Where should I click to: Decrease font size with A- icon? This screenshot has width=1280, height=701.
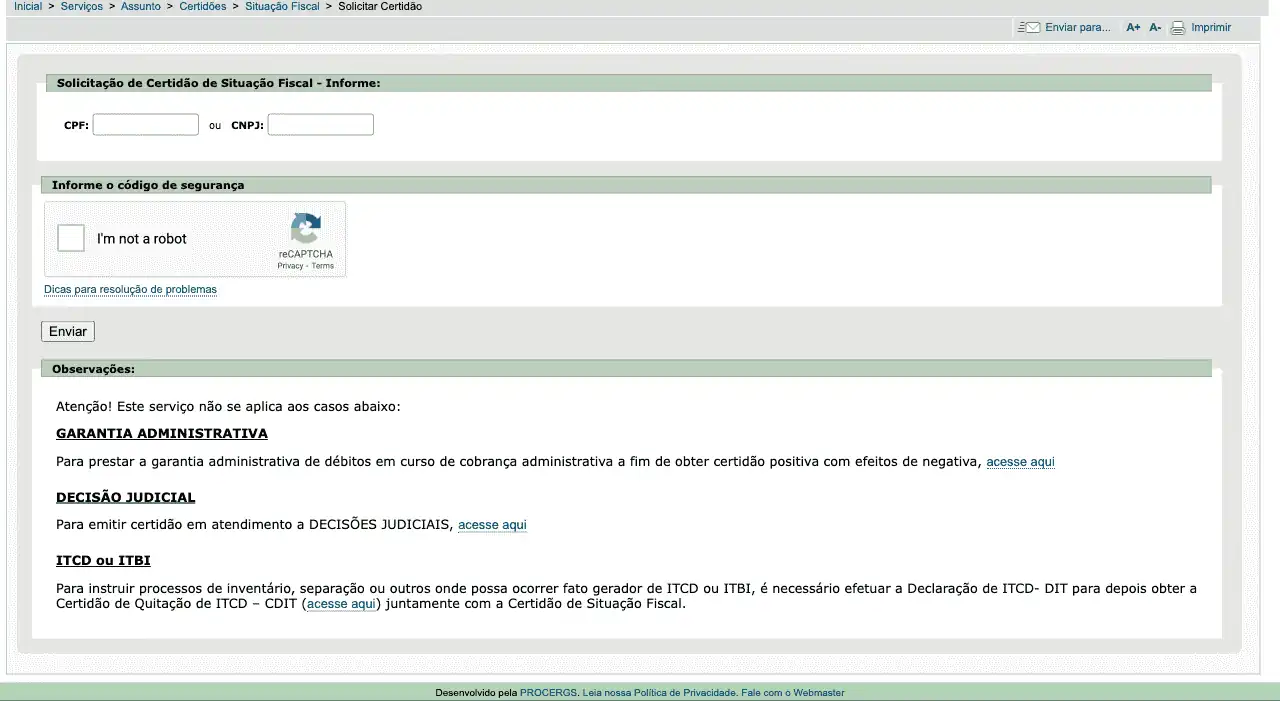1155,28
